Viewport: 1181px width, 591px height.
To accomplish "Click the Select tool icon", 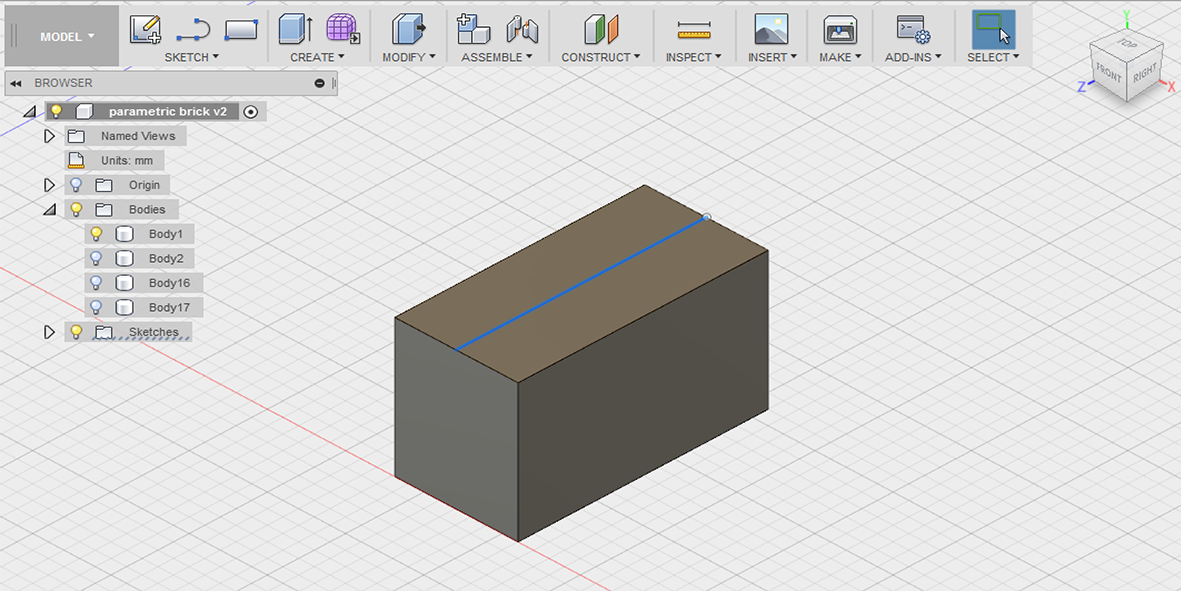I will pyautogui.click(x=993, y=29).
